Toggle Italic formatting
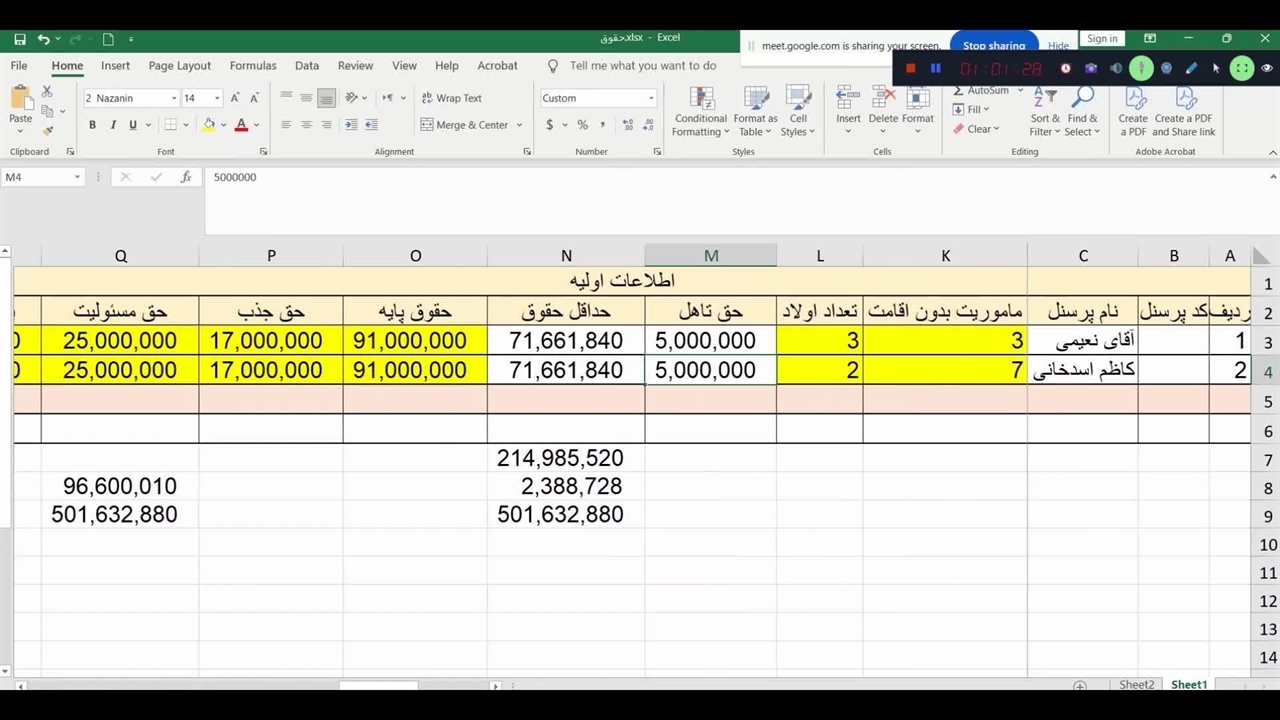1280x720 pixels. [113, 125]
